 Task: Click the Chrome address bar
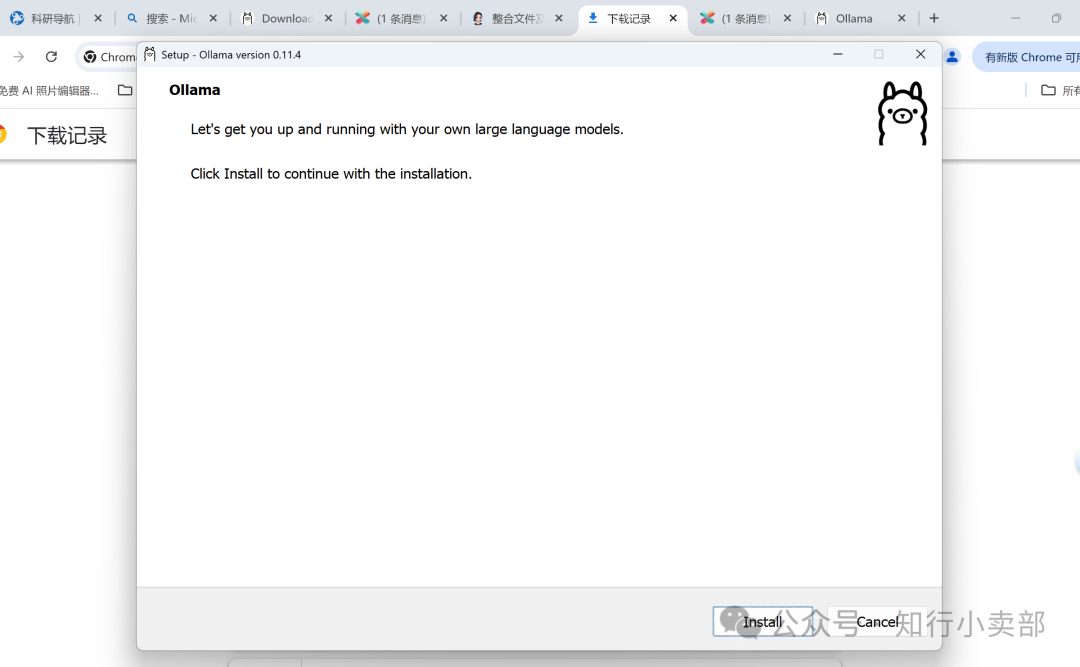(x=107, y=57)
